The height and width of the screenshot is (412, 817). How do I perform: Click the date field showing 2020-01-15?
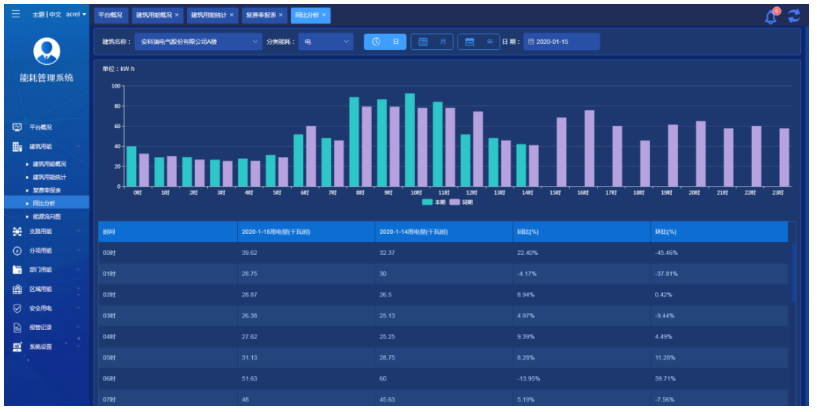tap(560, 42)
